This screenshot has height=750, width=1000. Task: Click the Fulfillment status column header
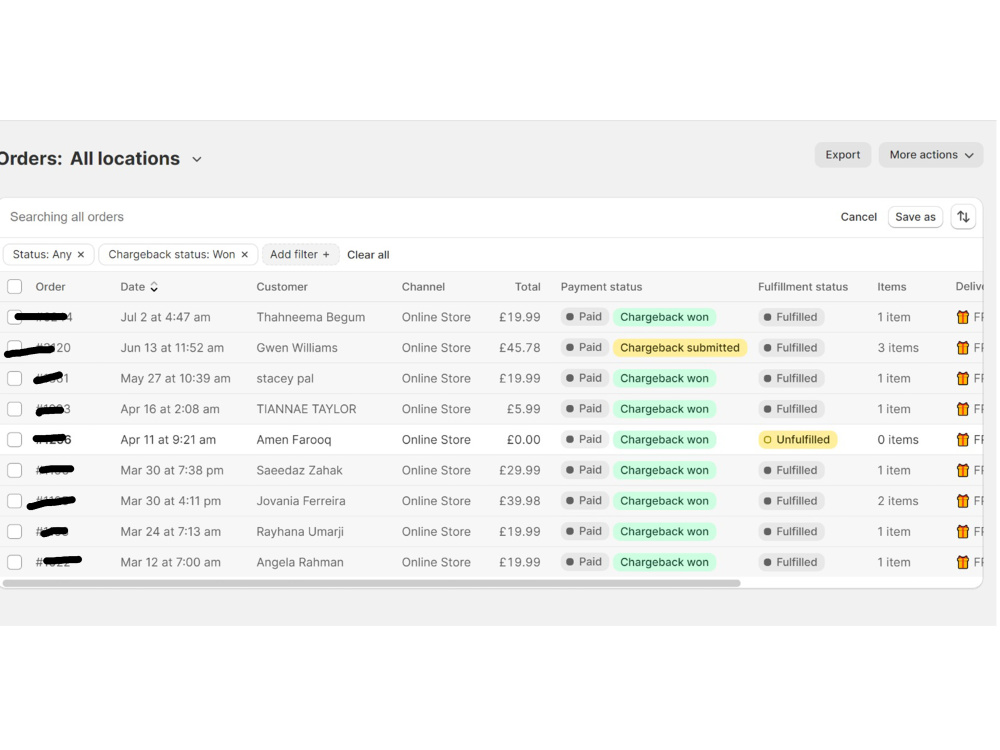[803, 287]
